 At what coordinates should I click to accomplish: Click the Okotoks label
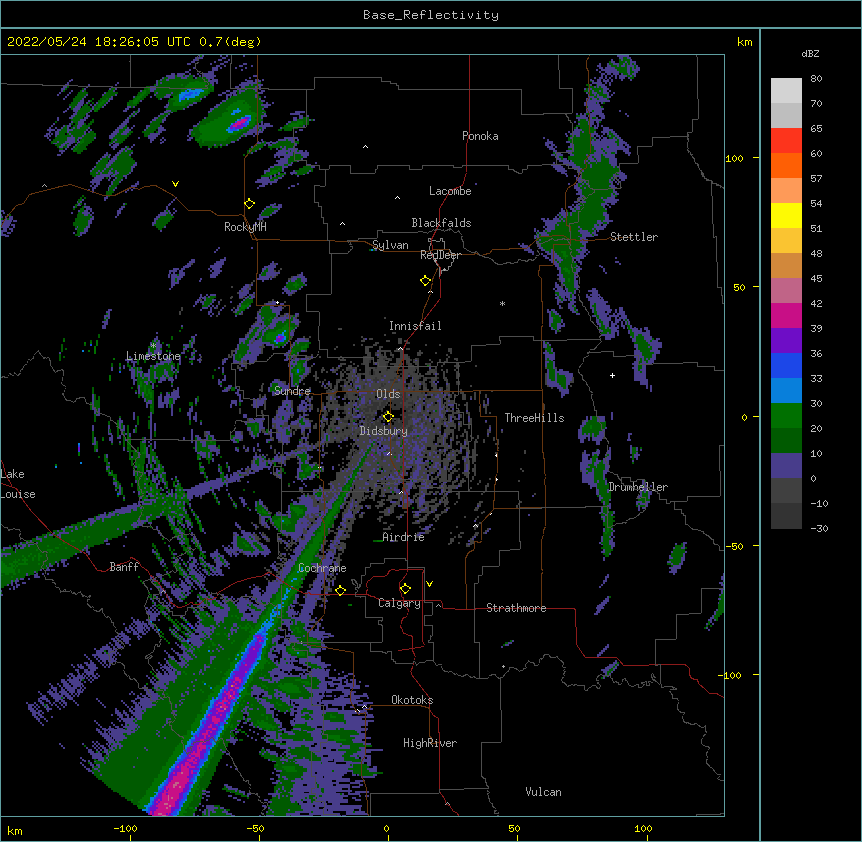click(x=412, y=700)
